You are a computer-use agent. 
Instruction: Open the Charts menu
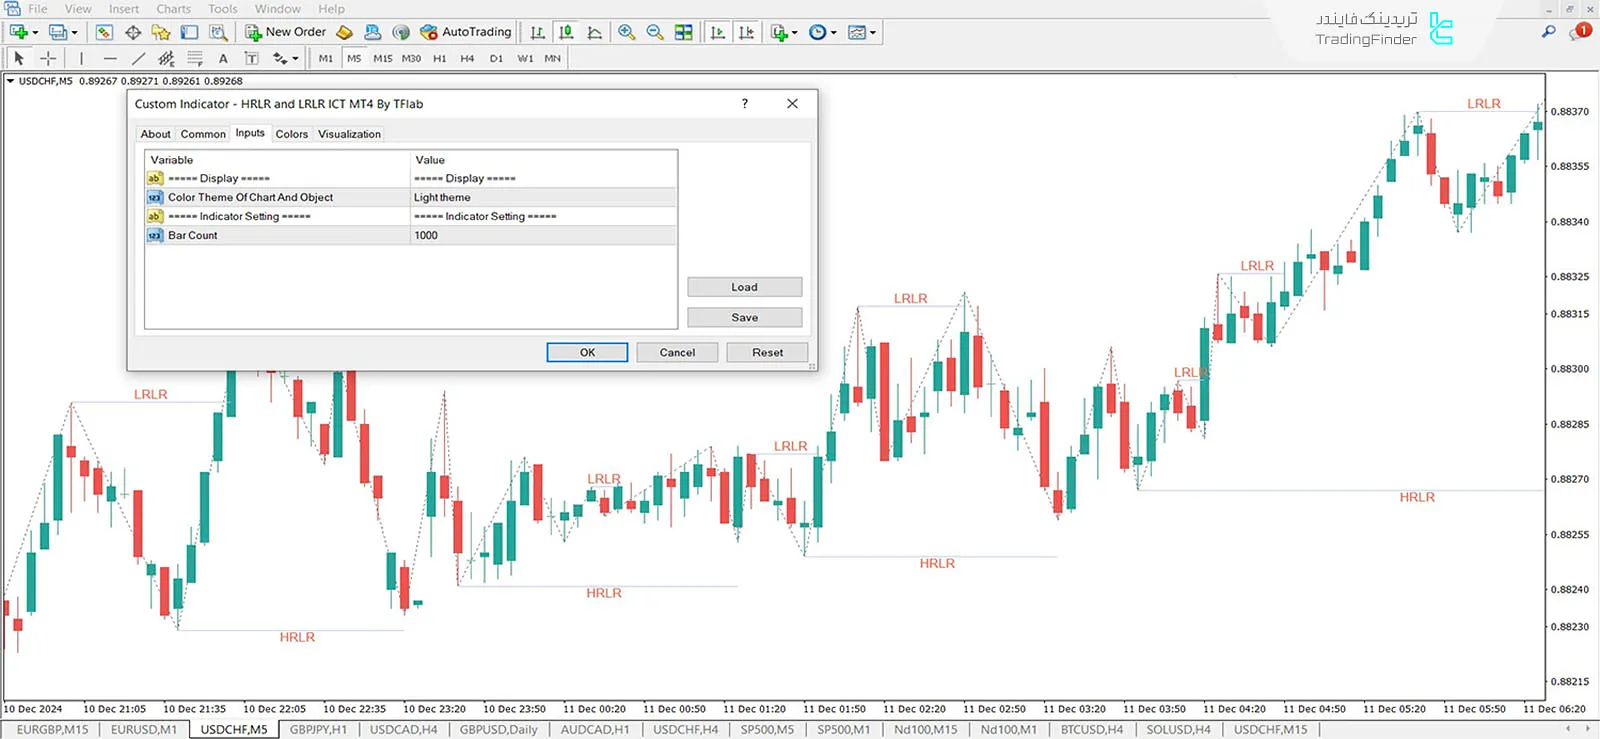pyautogui.click(x=173, y=9)
